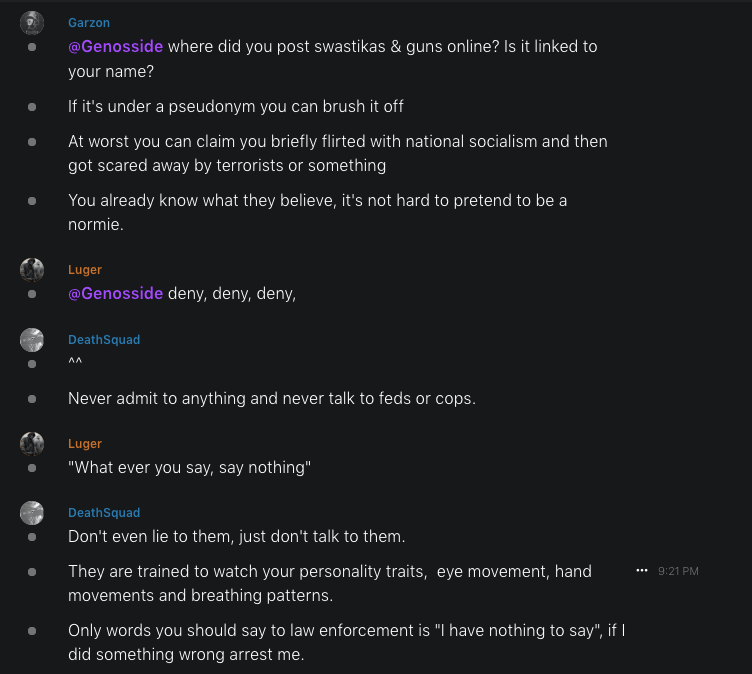
Task: Click the 9:21 PM message timestamp
Action: point(678,571)
